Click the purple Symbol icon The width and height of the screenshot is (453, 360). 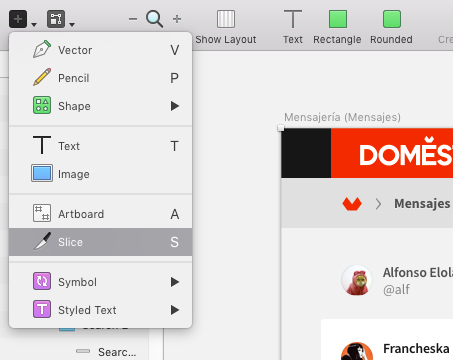[x=42, y=281]
